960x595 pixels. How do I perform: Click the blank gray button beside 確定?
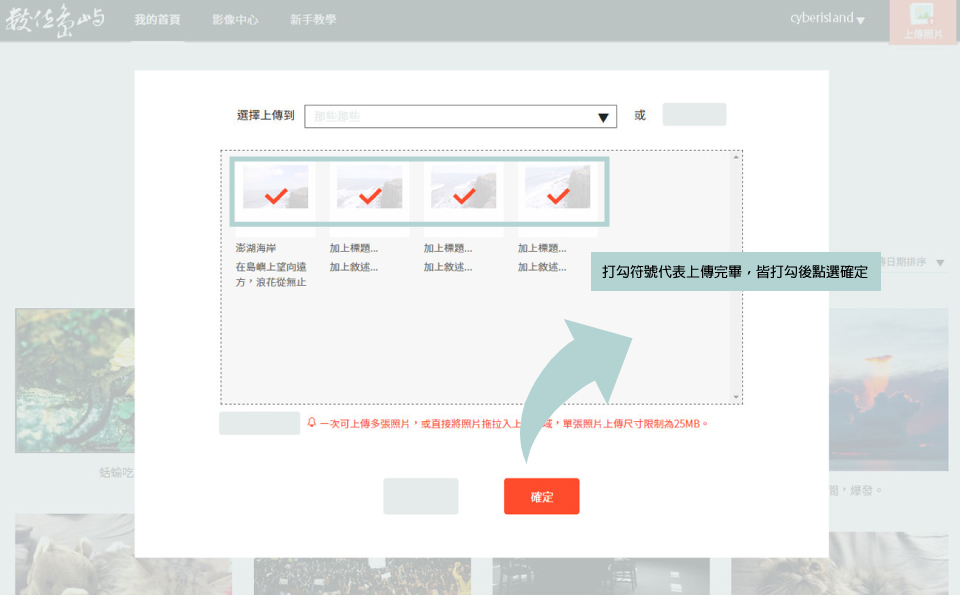coord(421,496)
